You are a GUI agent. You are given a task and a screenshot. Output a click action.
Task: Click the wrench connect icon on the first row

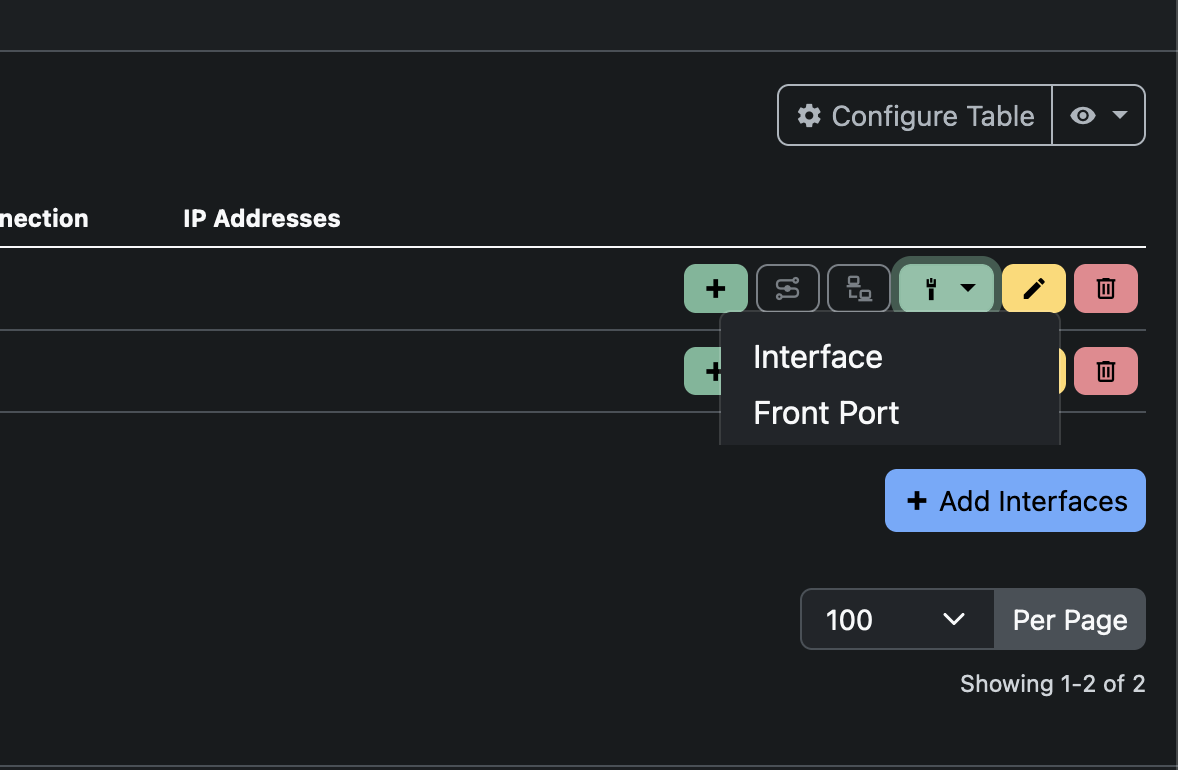(932, 288)
